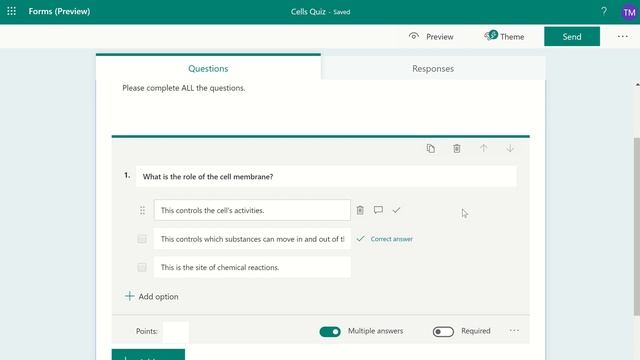640x360 pixels.
Task: Tick checkbox for substances membrane option
Action: [x=142, y=239]
